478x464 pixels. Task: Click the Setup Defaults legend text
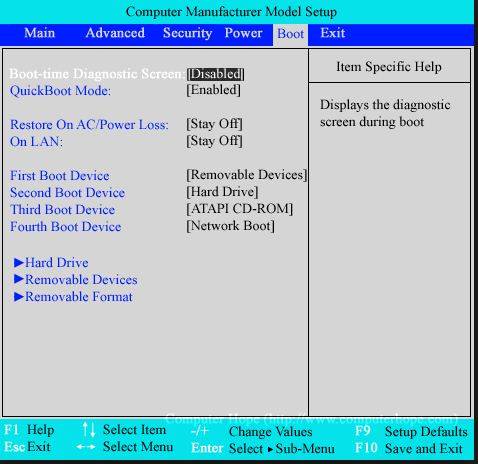426,432
